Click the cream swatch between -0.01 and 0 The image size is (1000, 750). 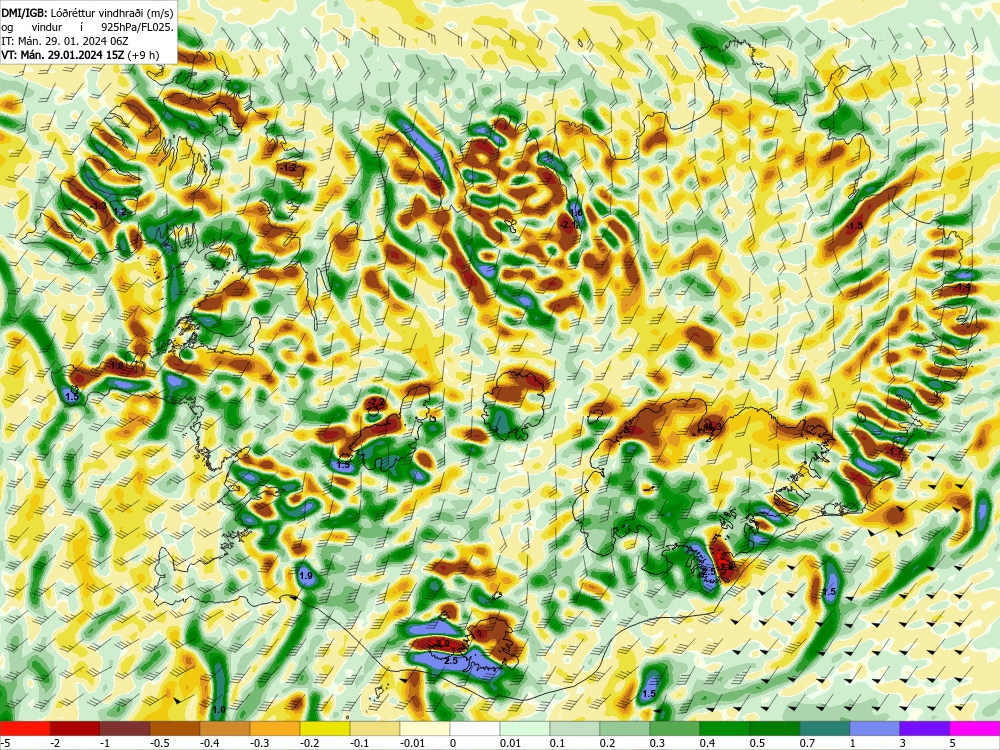point(425,728)
